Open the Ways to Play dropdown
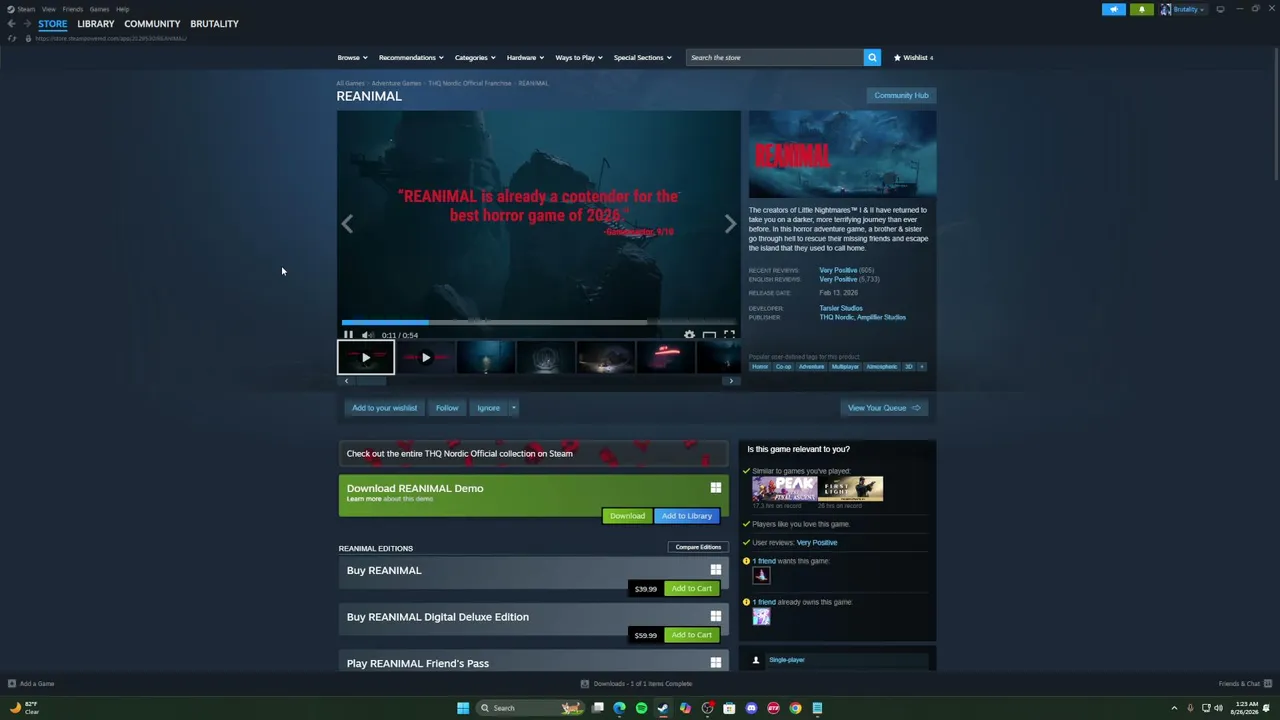The width and height of the screenshot is (1280, 720). click(579, 58)
